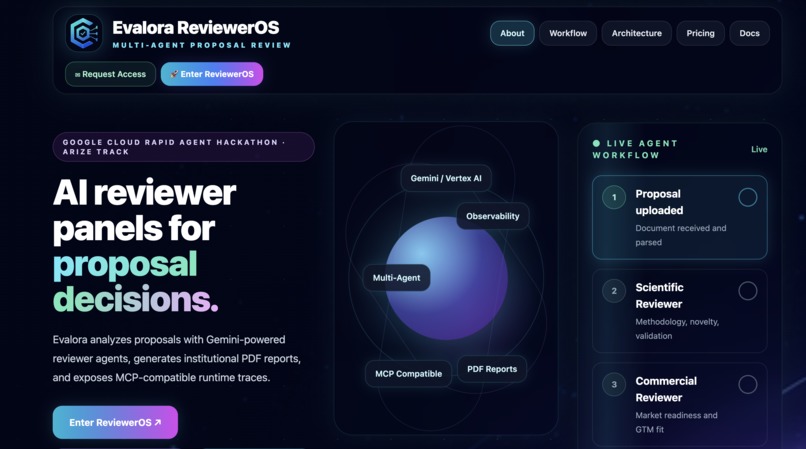806x449 pixels.
Task: Click the Evalora ReviewerOS title text
Action: [x=196, y=28]
